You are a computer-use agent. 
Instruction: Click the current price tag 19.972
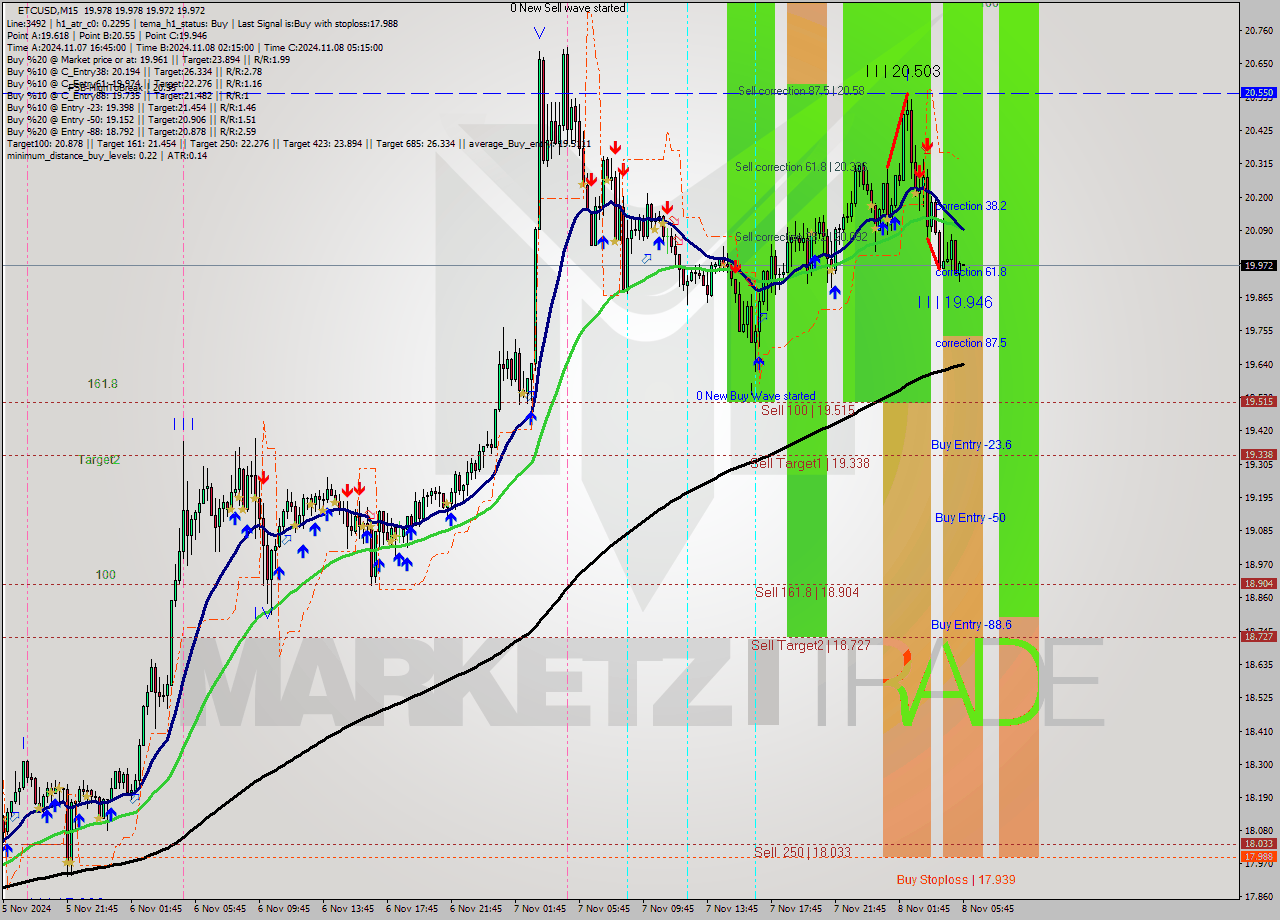coord(1257,265)
